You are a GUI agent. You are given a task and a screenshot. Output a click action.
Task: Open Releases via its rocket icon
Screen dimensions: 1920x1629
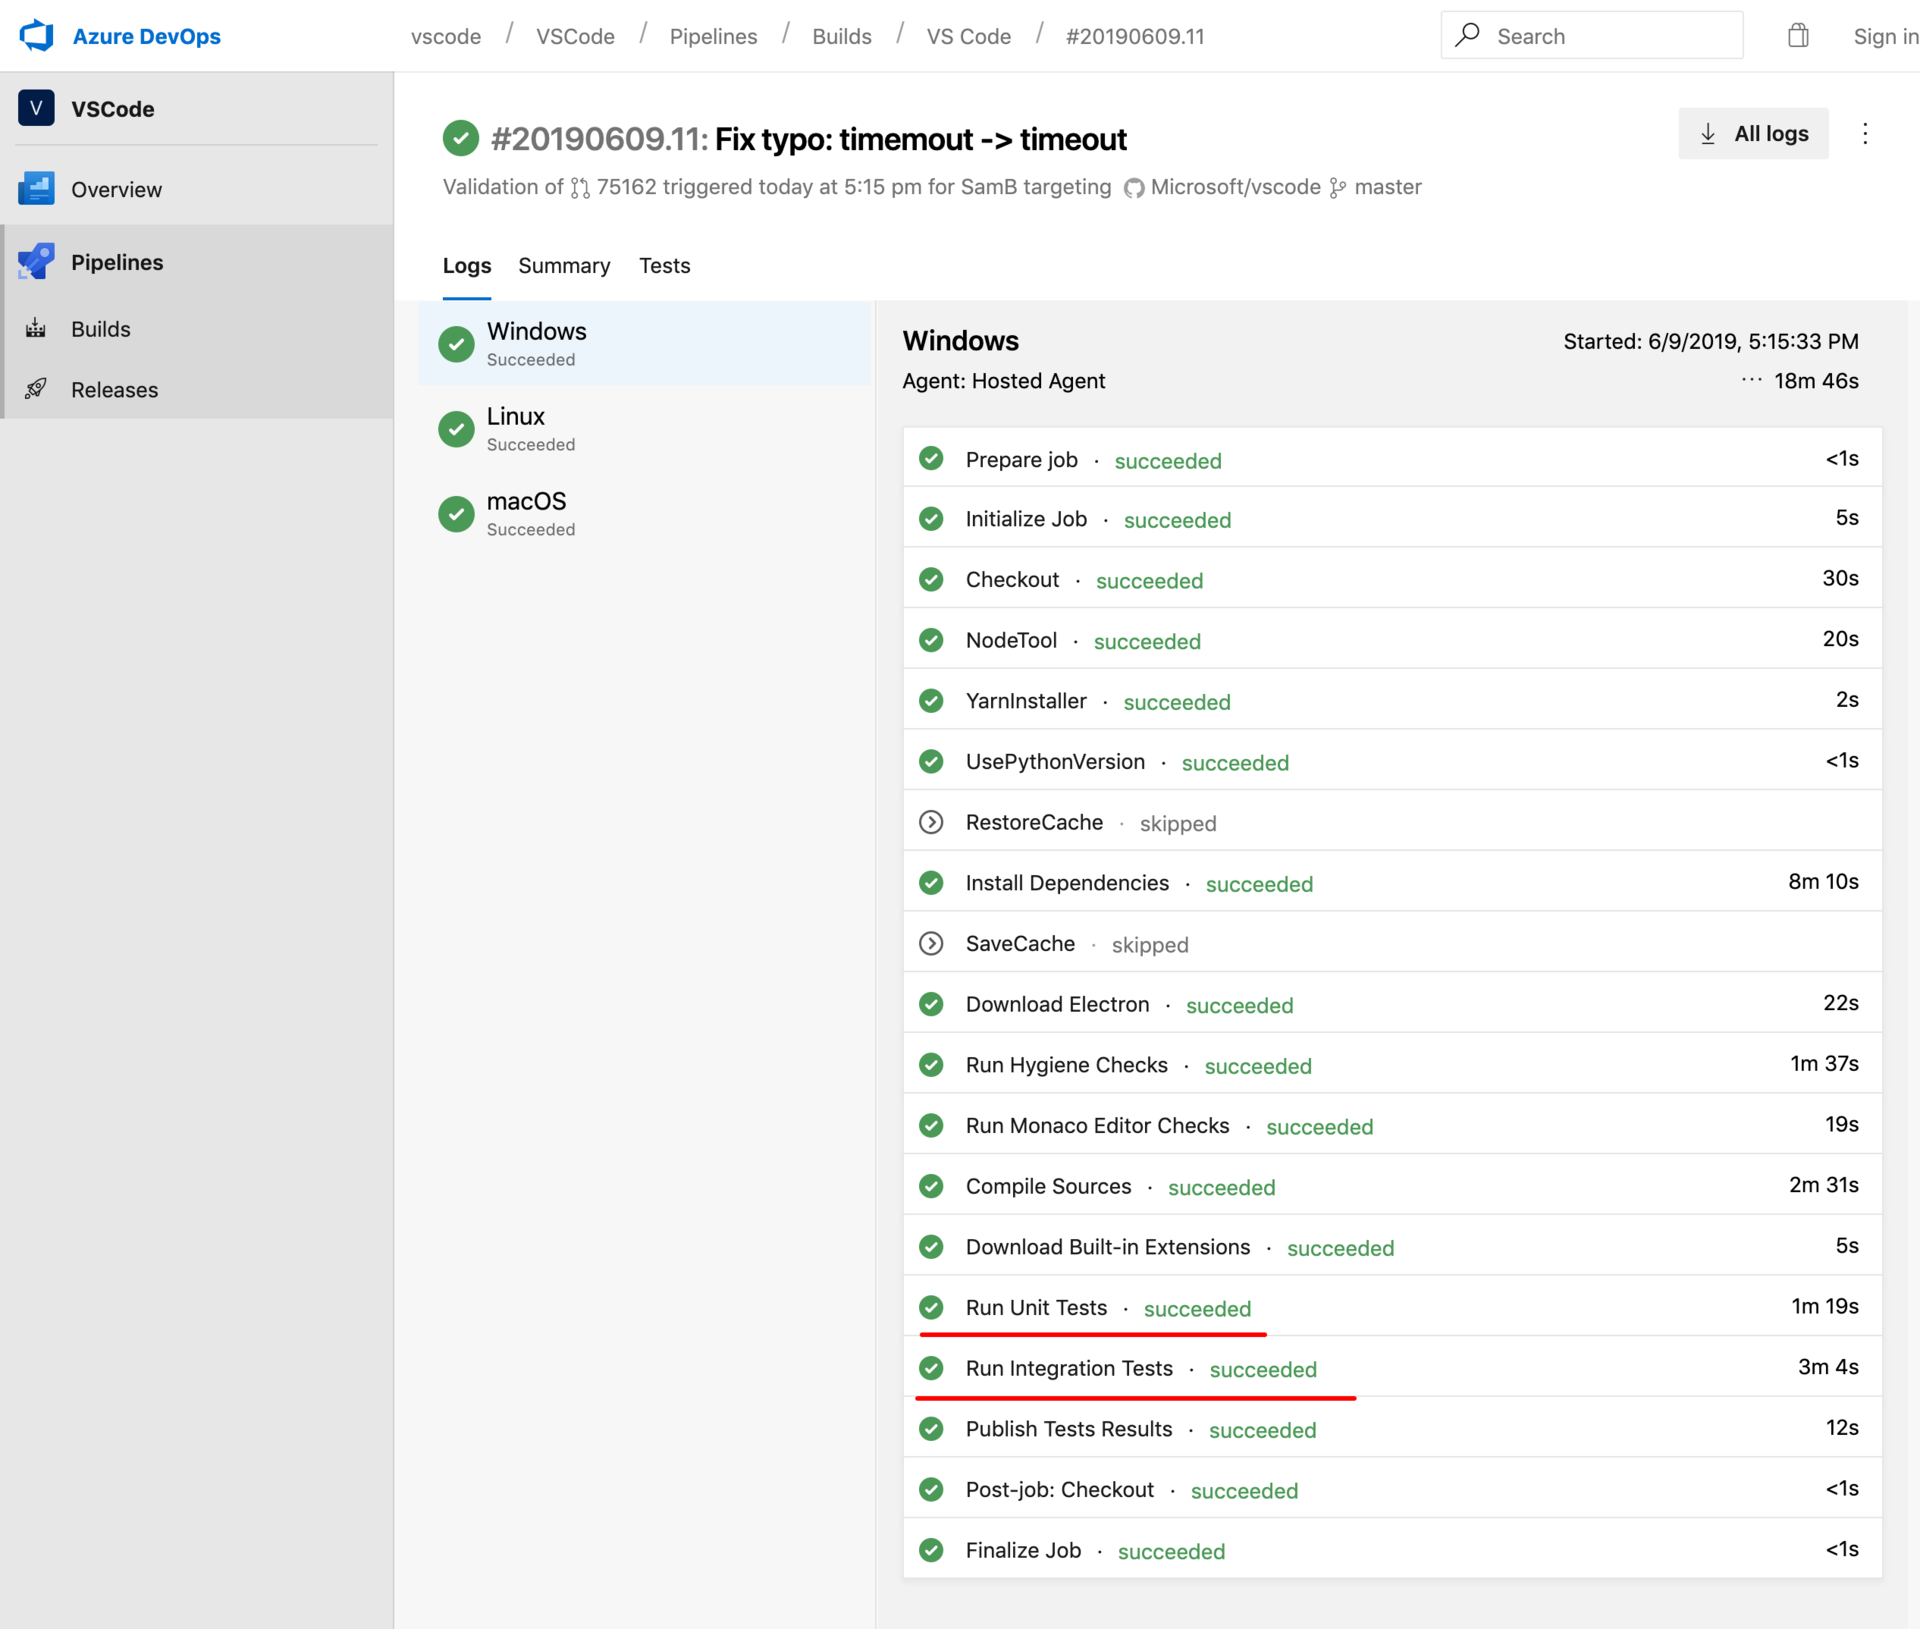click(x=37, y=389)
